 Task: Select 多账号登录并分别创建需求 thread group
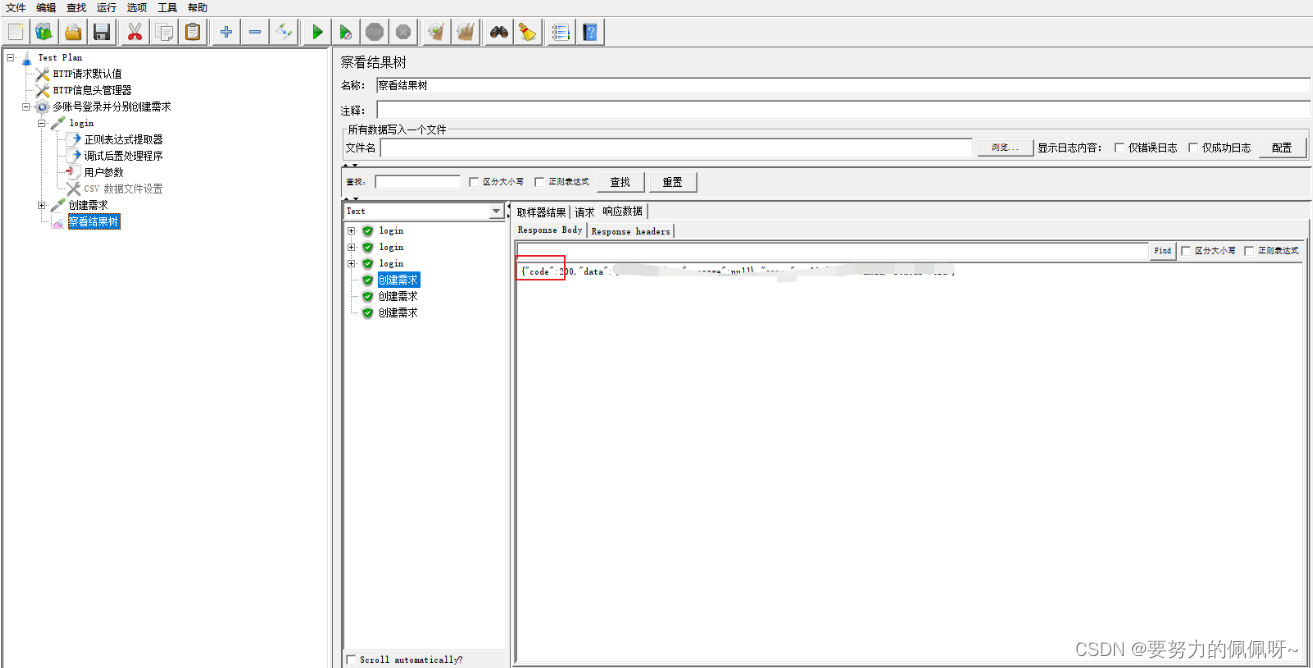point(111,107)
